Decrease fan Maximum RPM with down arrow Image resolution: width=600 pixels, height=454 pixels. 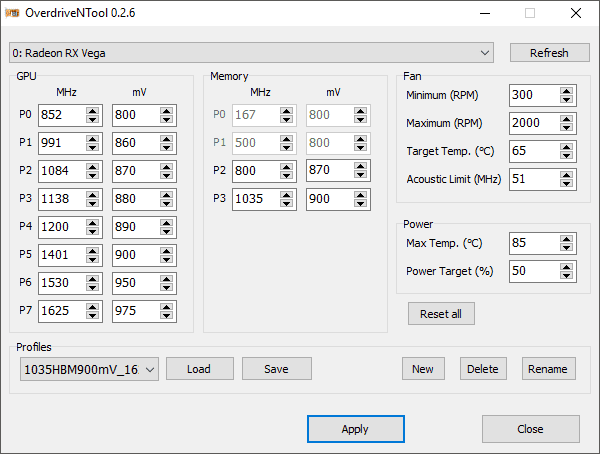(x=566, y=127)
